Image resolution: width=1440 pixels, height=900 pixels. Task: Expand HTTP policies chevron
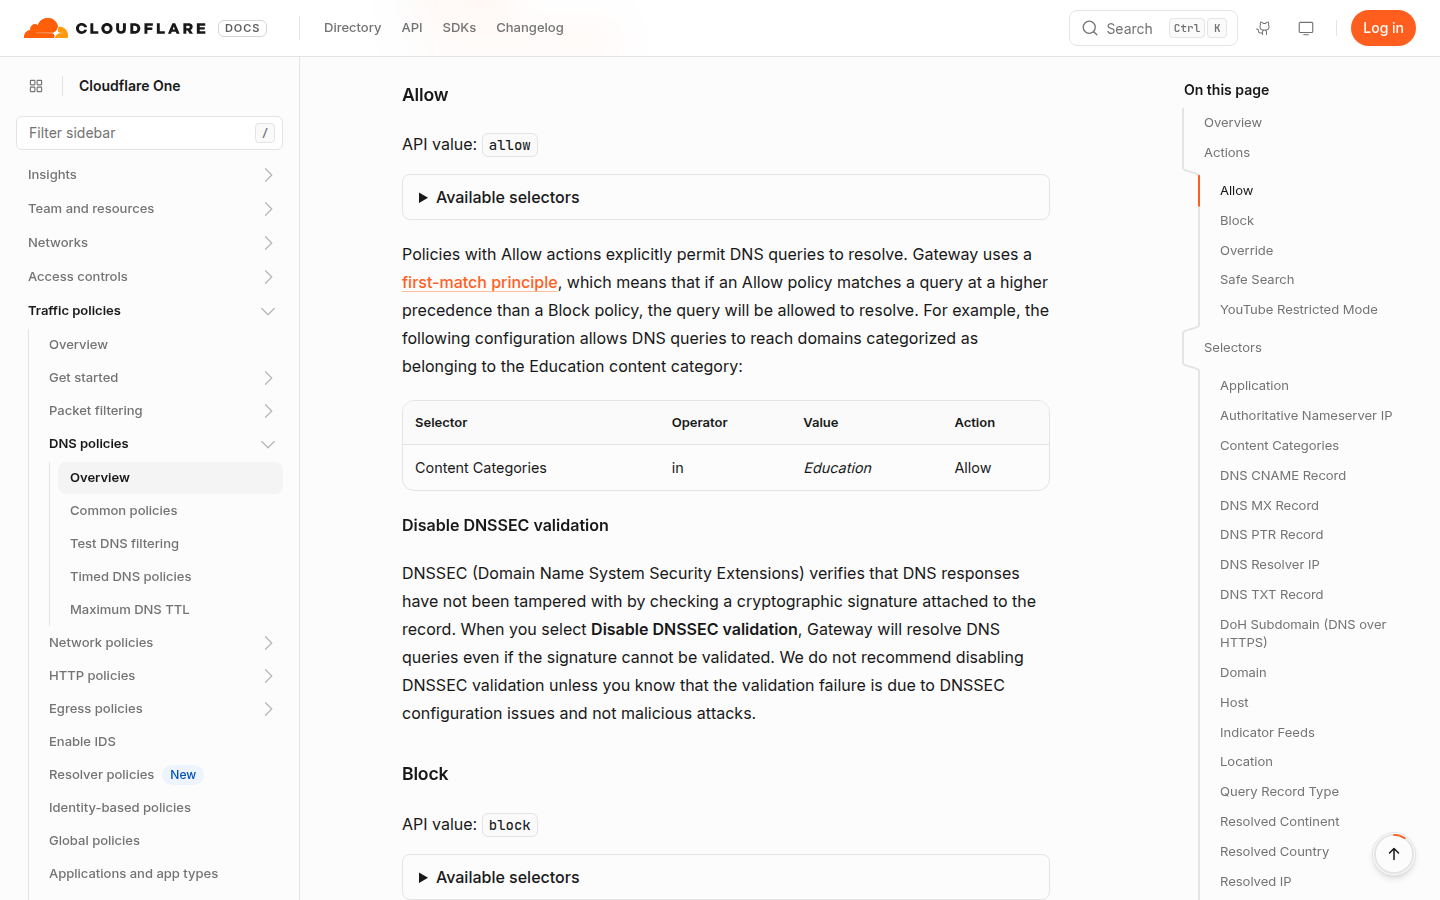point(268,676)
